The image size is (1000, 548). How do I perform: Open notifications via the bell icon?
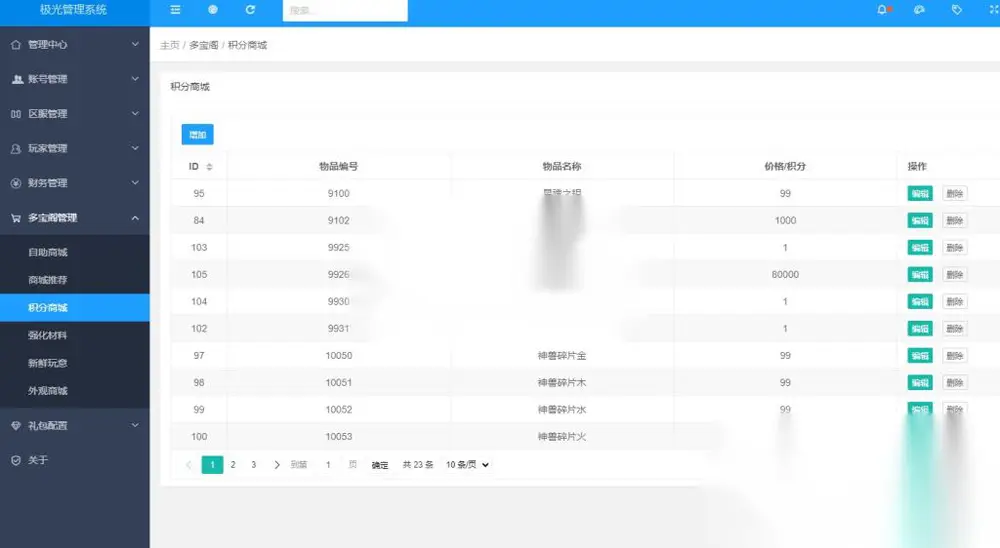coord(882,10)
